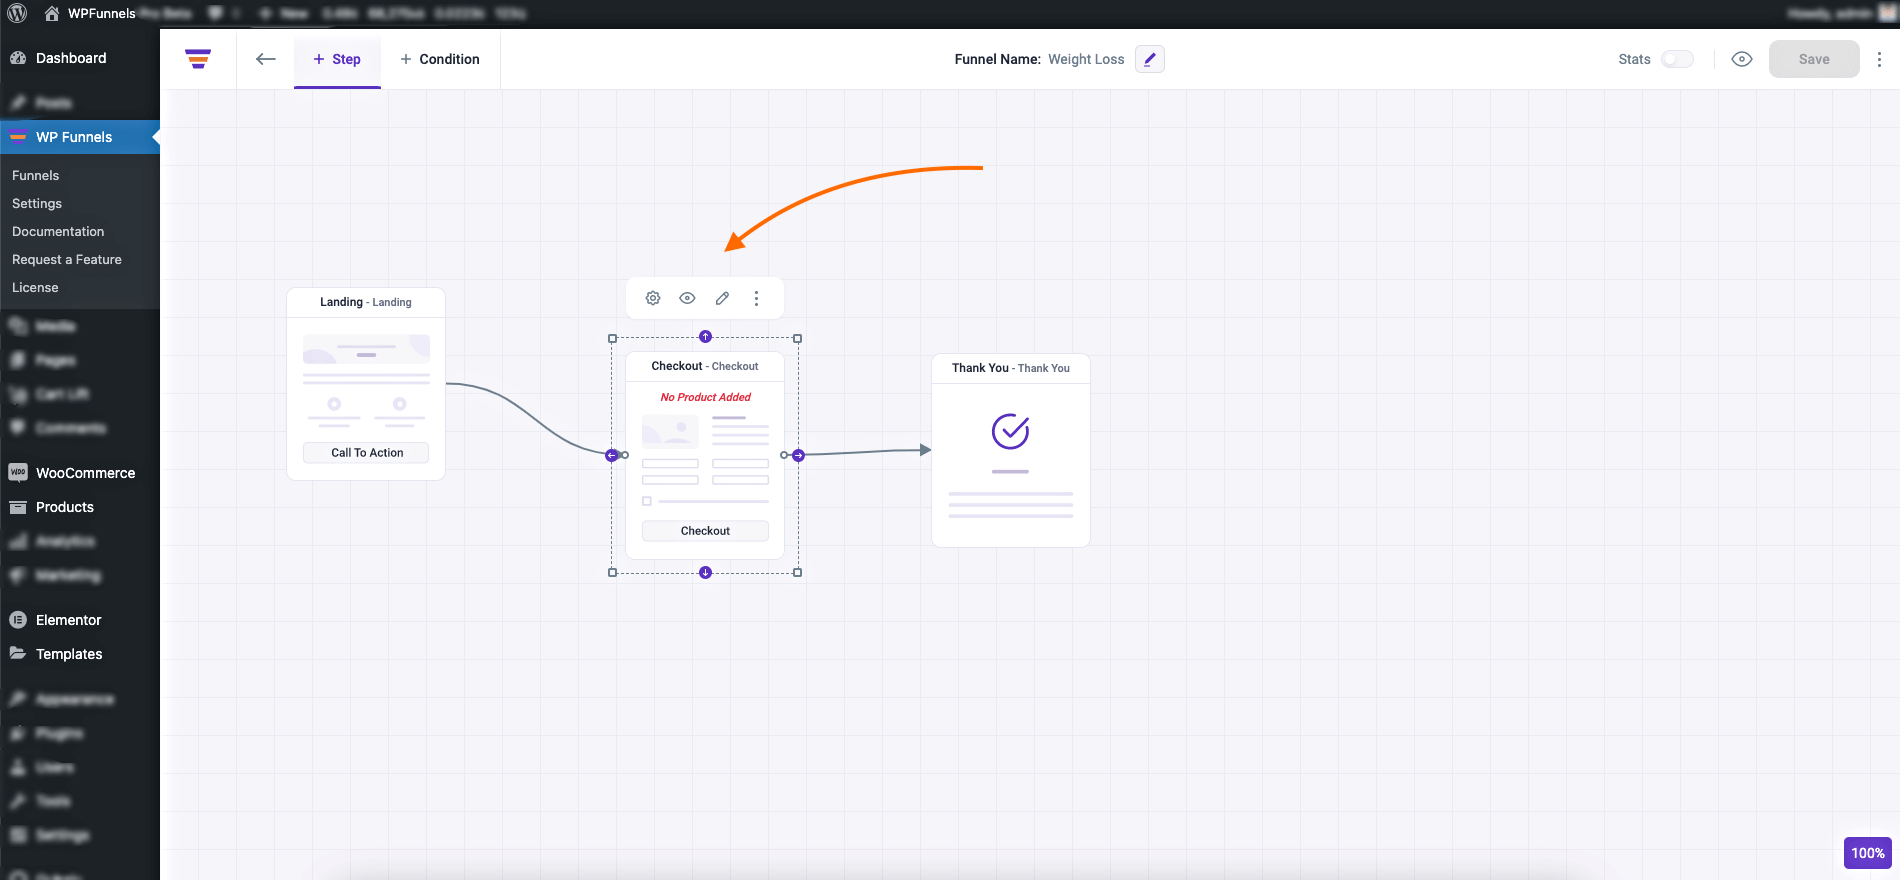Viewport: 1900px width, 880px height.
Task: Click the Checkout button inside Checkout step
Action: (705, 531)
